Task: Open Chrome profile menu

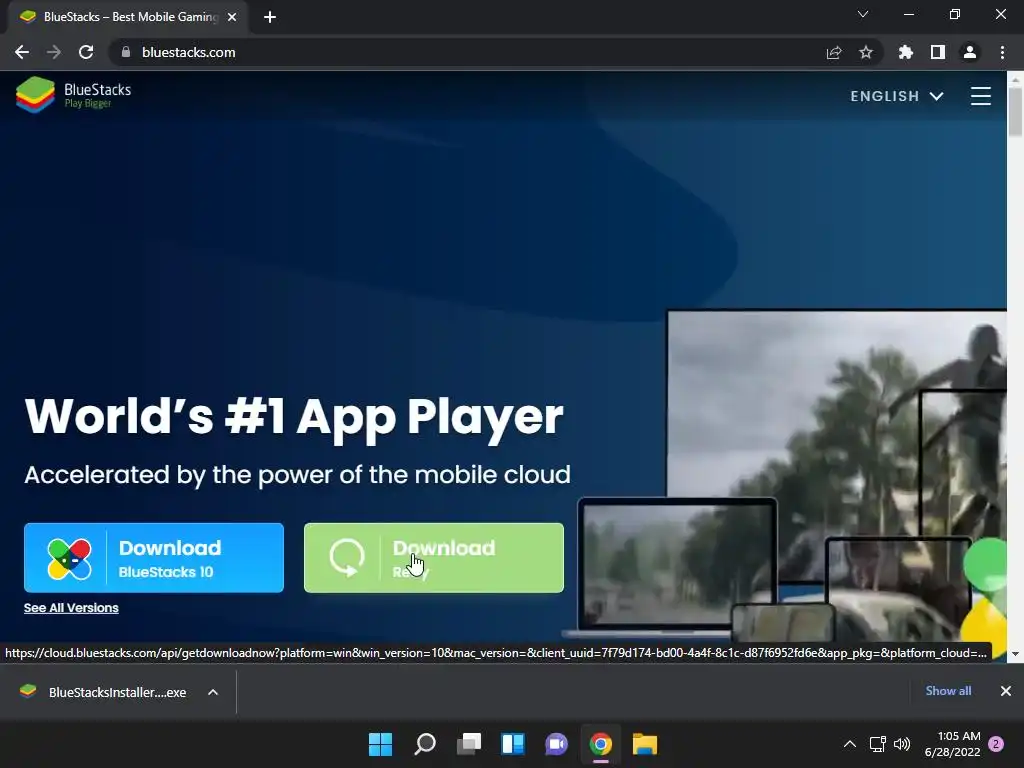Action: tap(970, 52)
